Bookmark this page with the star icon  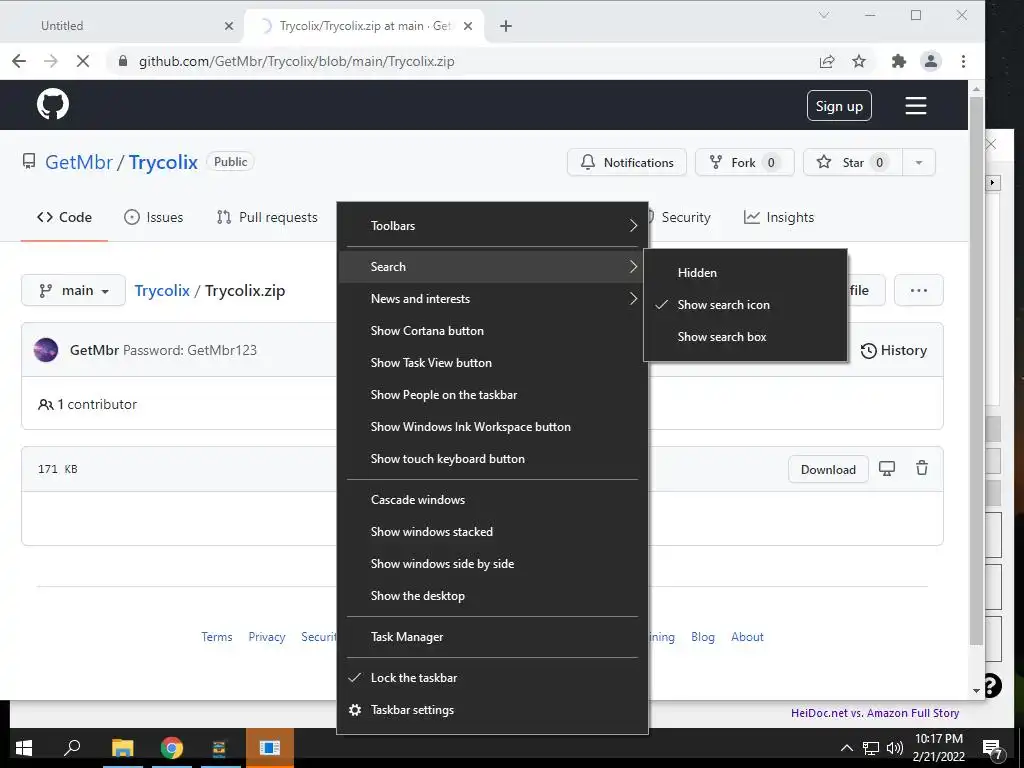(x=859, y=61)
